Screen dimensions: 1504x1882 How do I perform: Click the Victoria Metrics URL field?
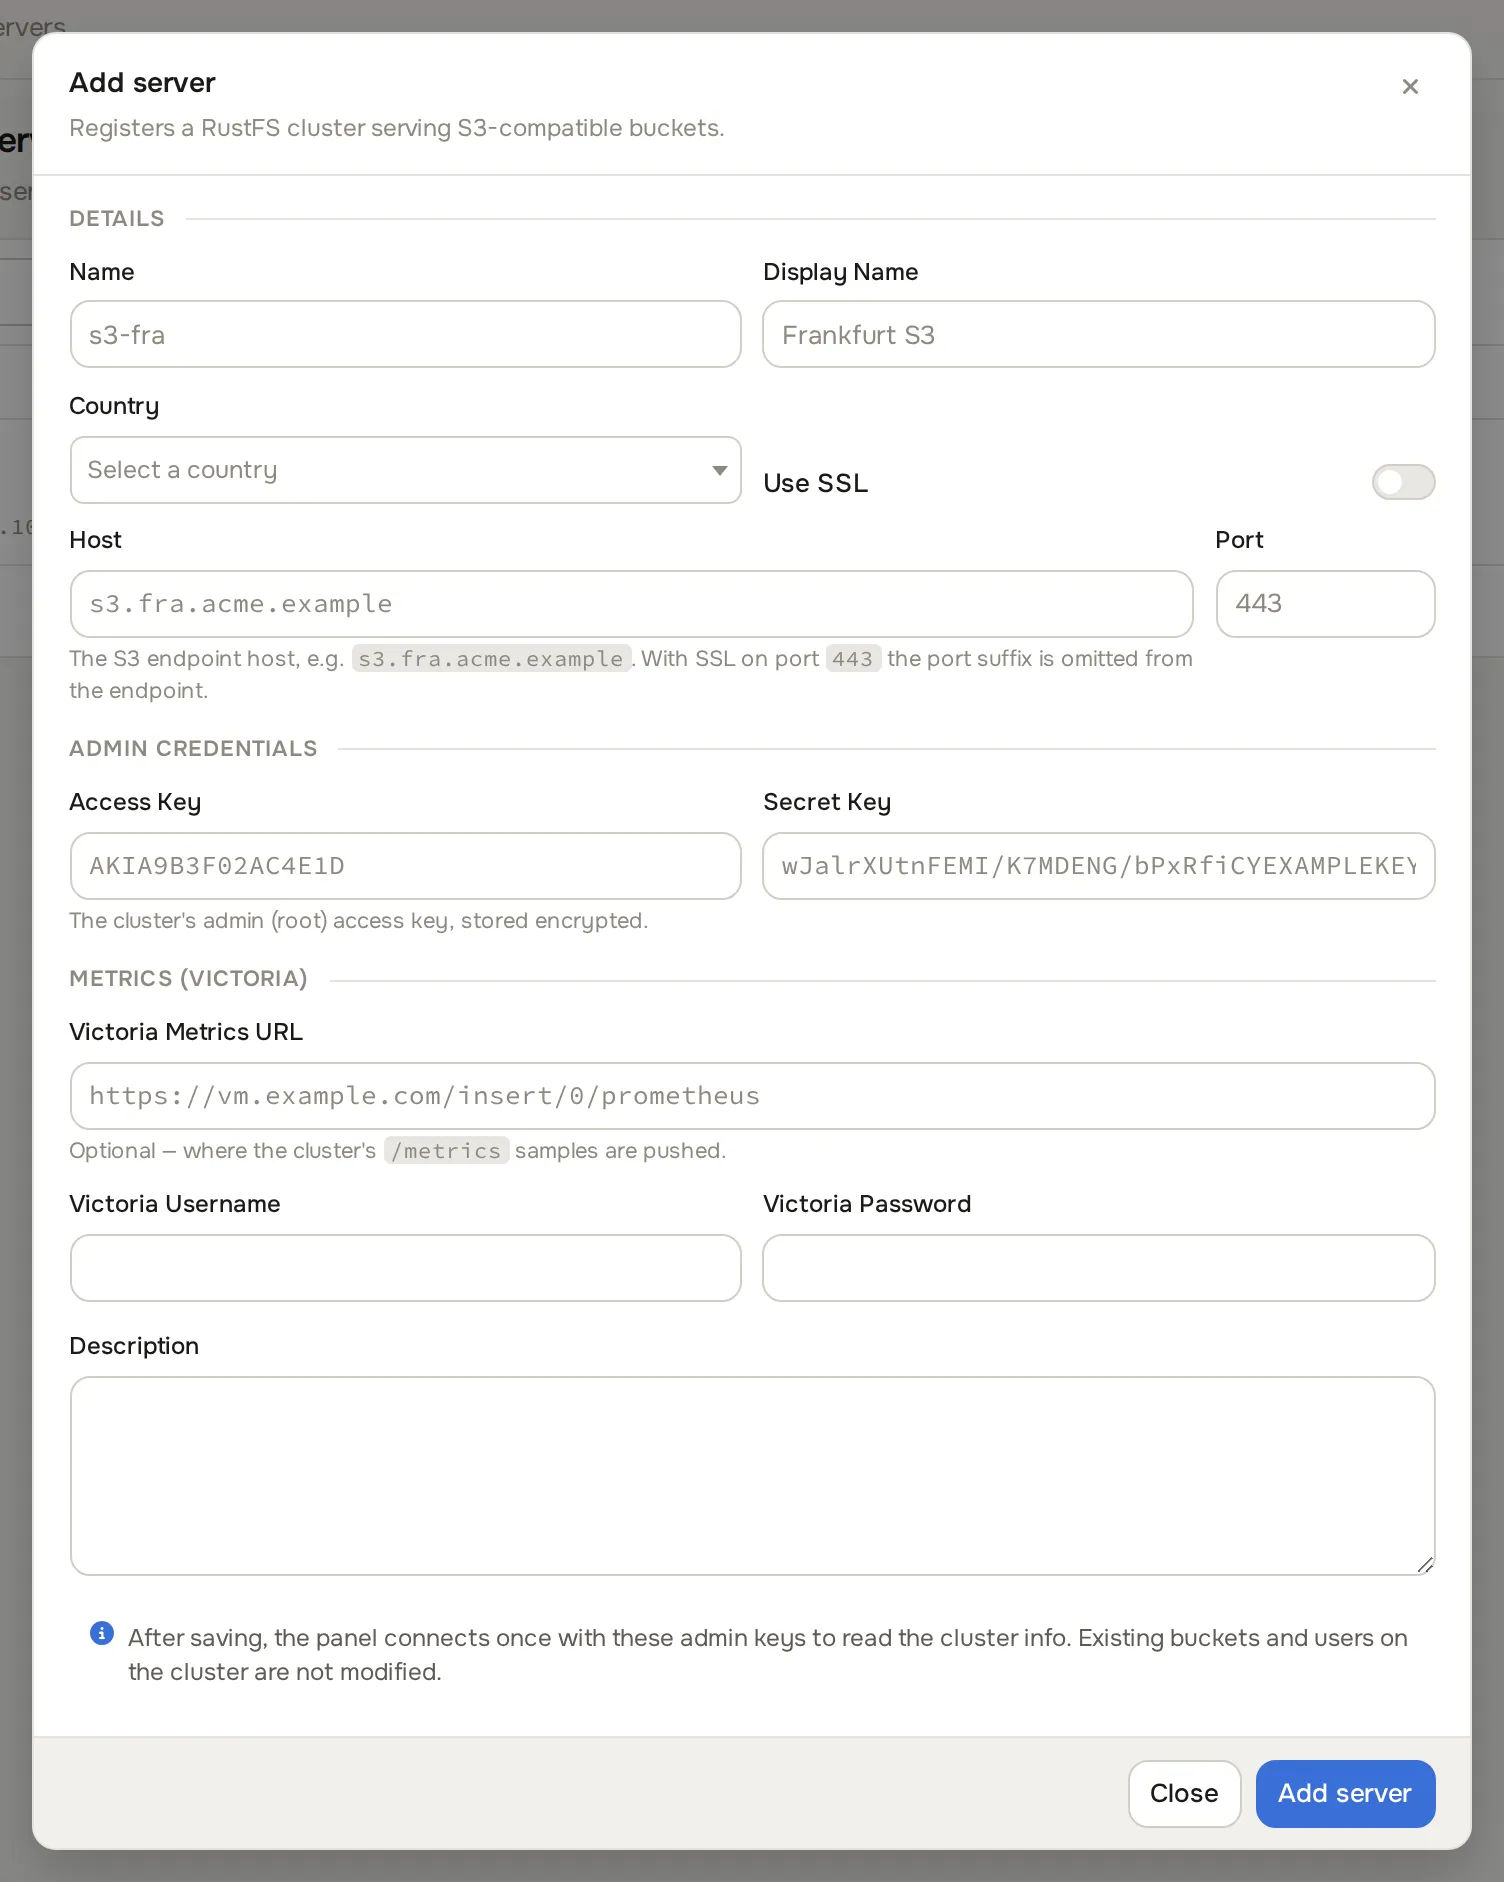(753, 1096)
